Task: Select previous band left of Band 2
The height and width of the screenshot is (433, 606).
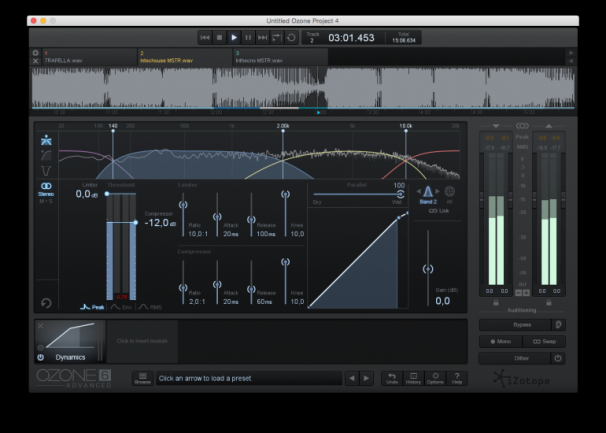Action: (x=418, y=191)
